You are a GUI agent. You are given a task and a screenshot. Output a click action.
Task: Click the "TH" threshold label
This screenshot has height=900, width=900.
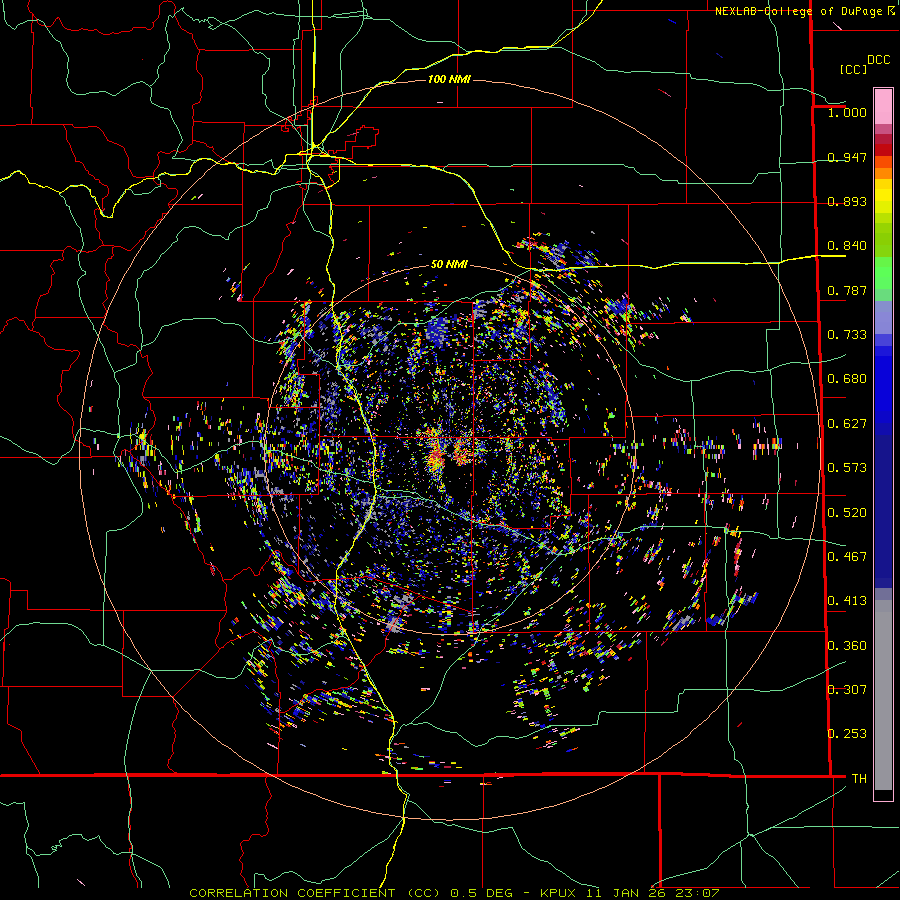coord(859,779)
